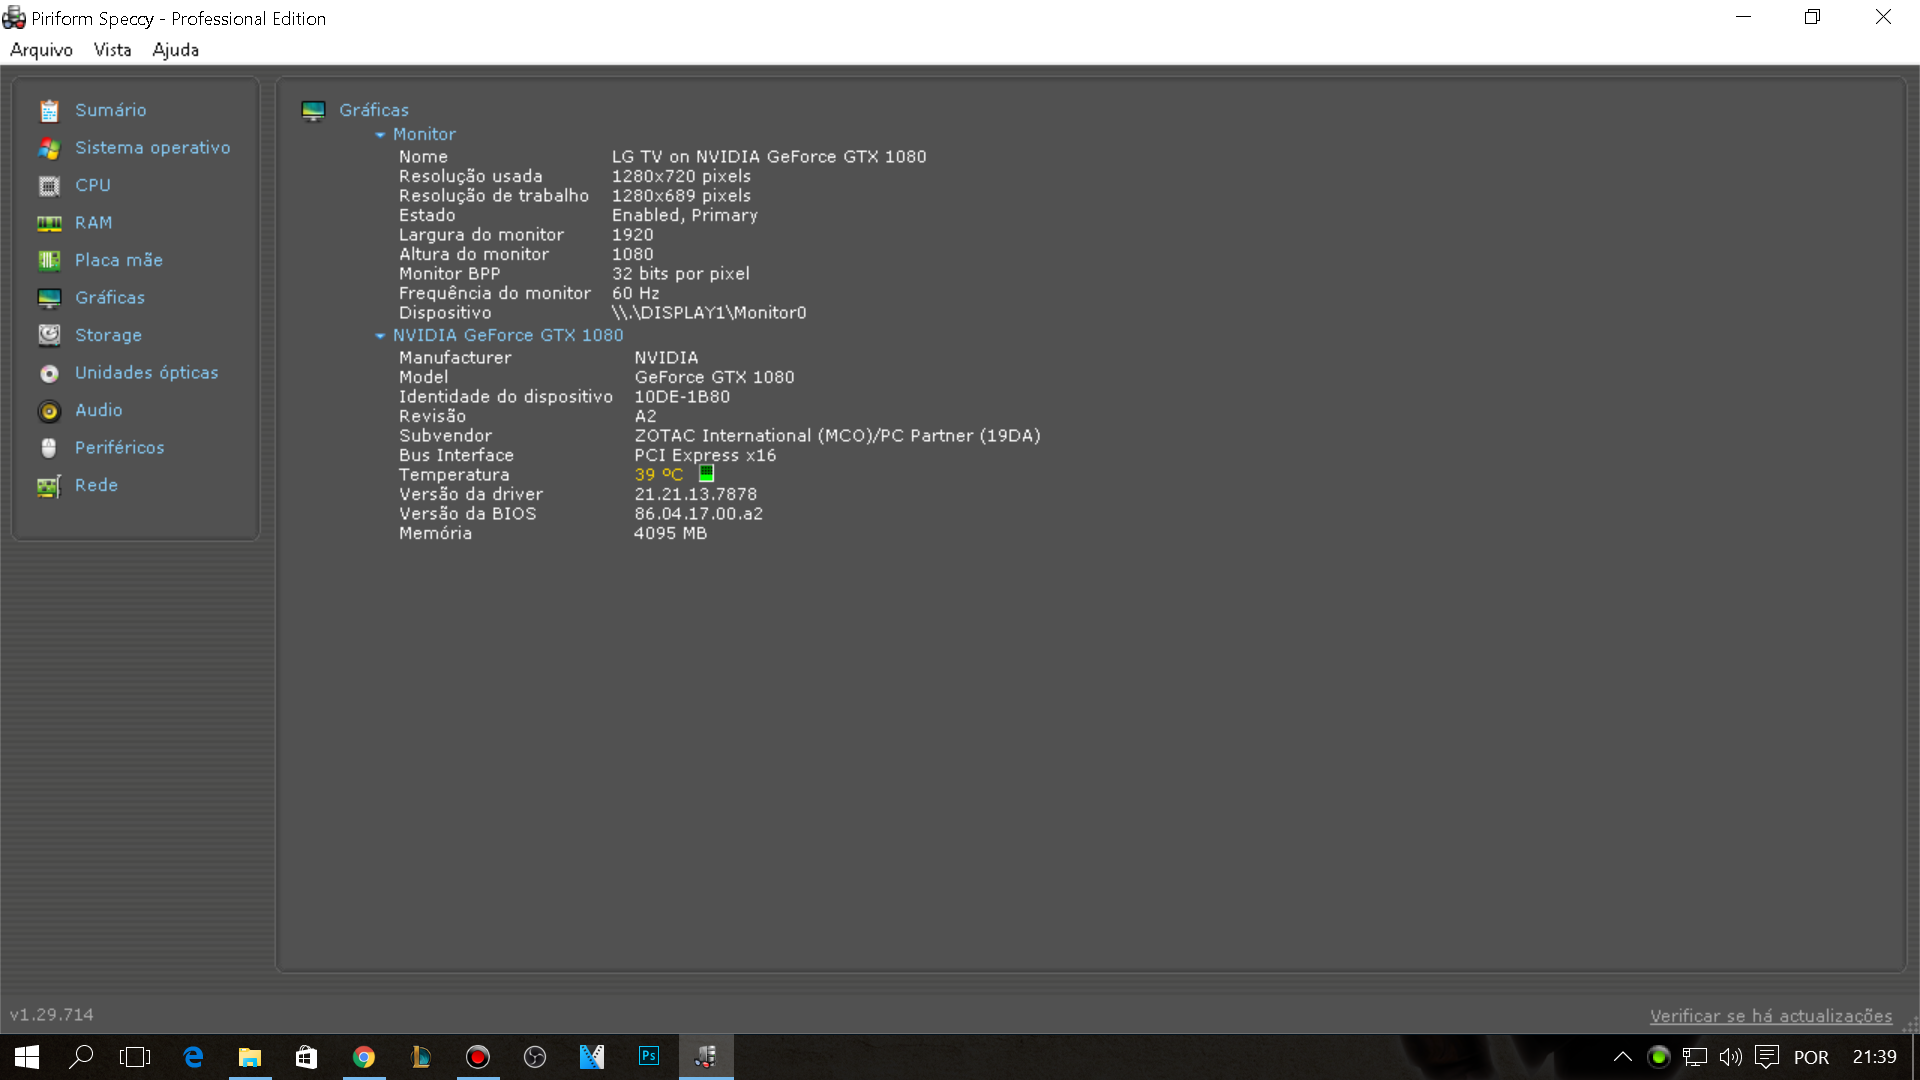This screenshot has width=1920, height=1080.
Task: Open the Storage disk icon
Action: (x=49, y=335)
